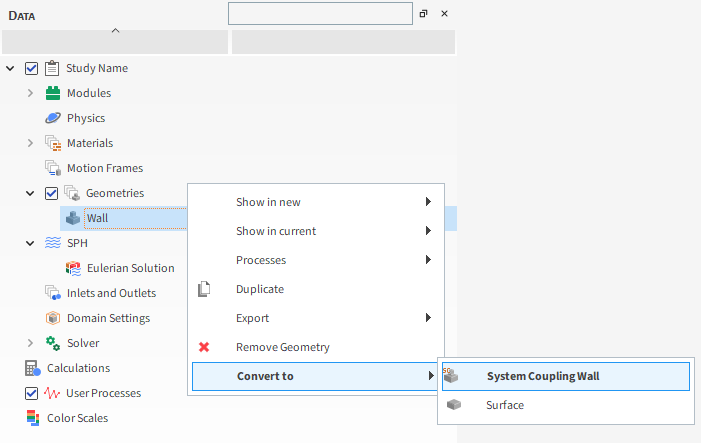Select the Solver label in the tree
This screenshot has height=443, width=701.
click(x=83, y=343)
